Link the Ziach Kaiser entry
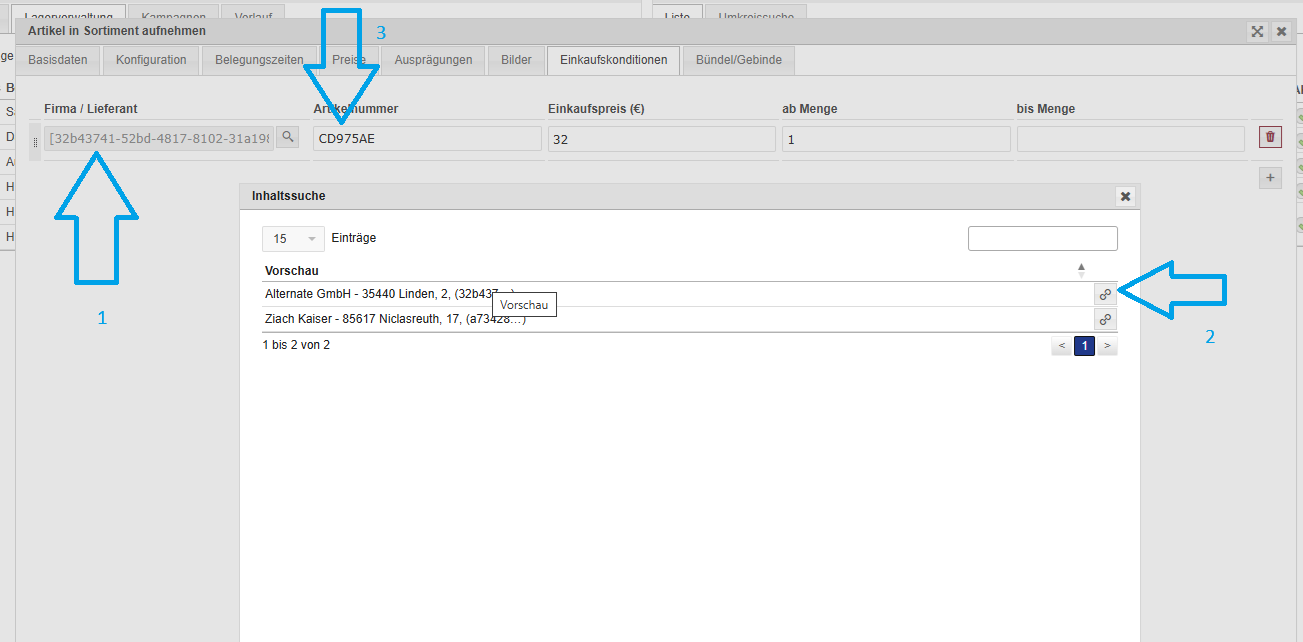The image size is (1303, 642). point(1105,320)
